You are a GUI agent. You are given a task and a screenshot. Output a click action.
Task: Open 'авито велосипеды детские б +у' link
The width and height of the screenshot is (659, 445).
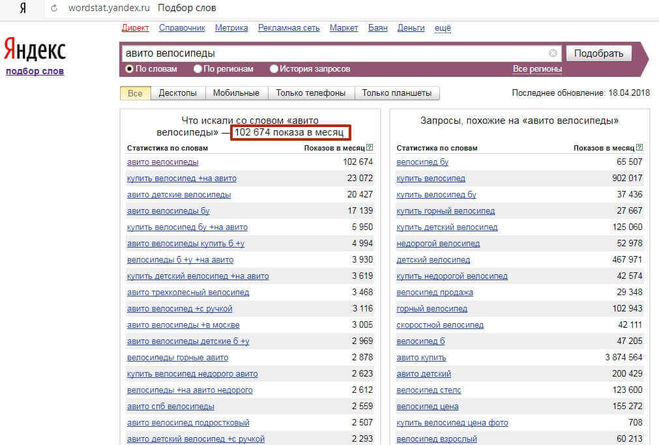[x=188, y=342]
